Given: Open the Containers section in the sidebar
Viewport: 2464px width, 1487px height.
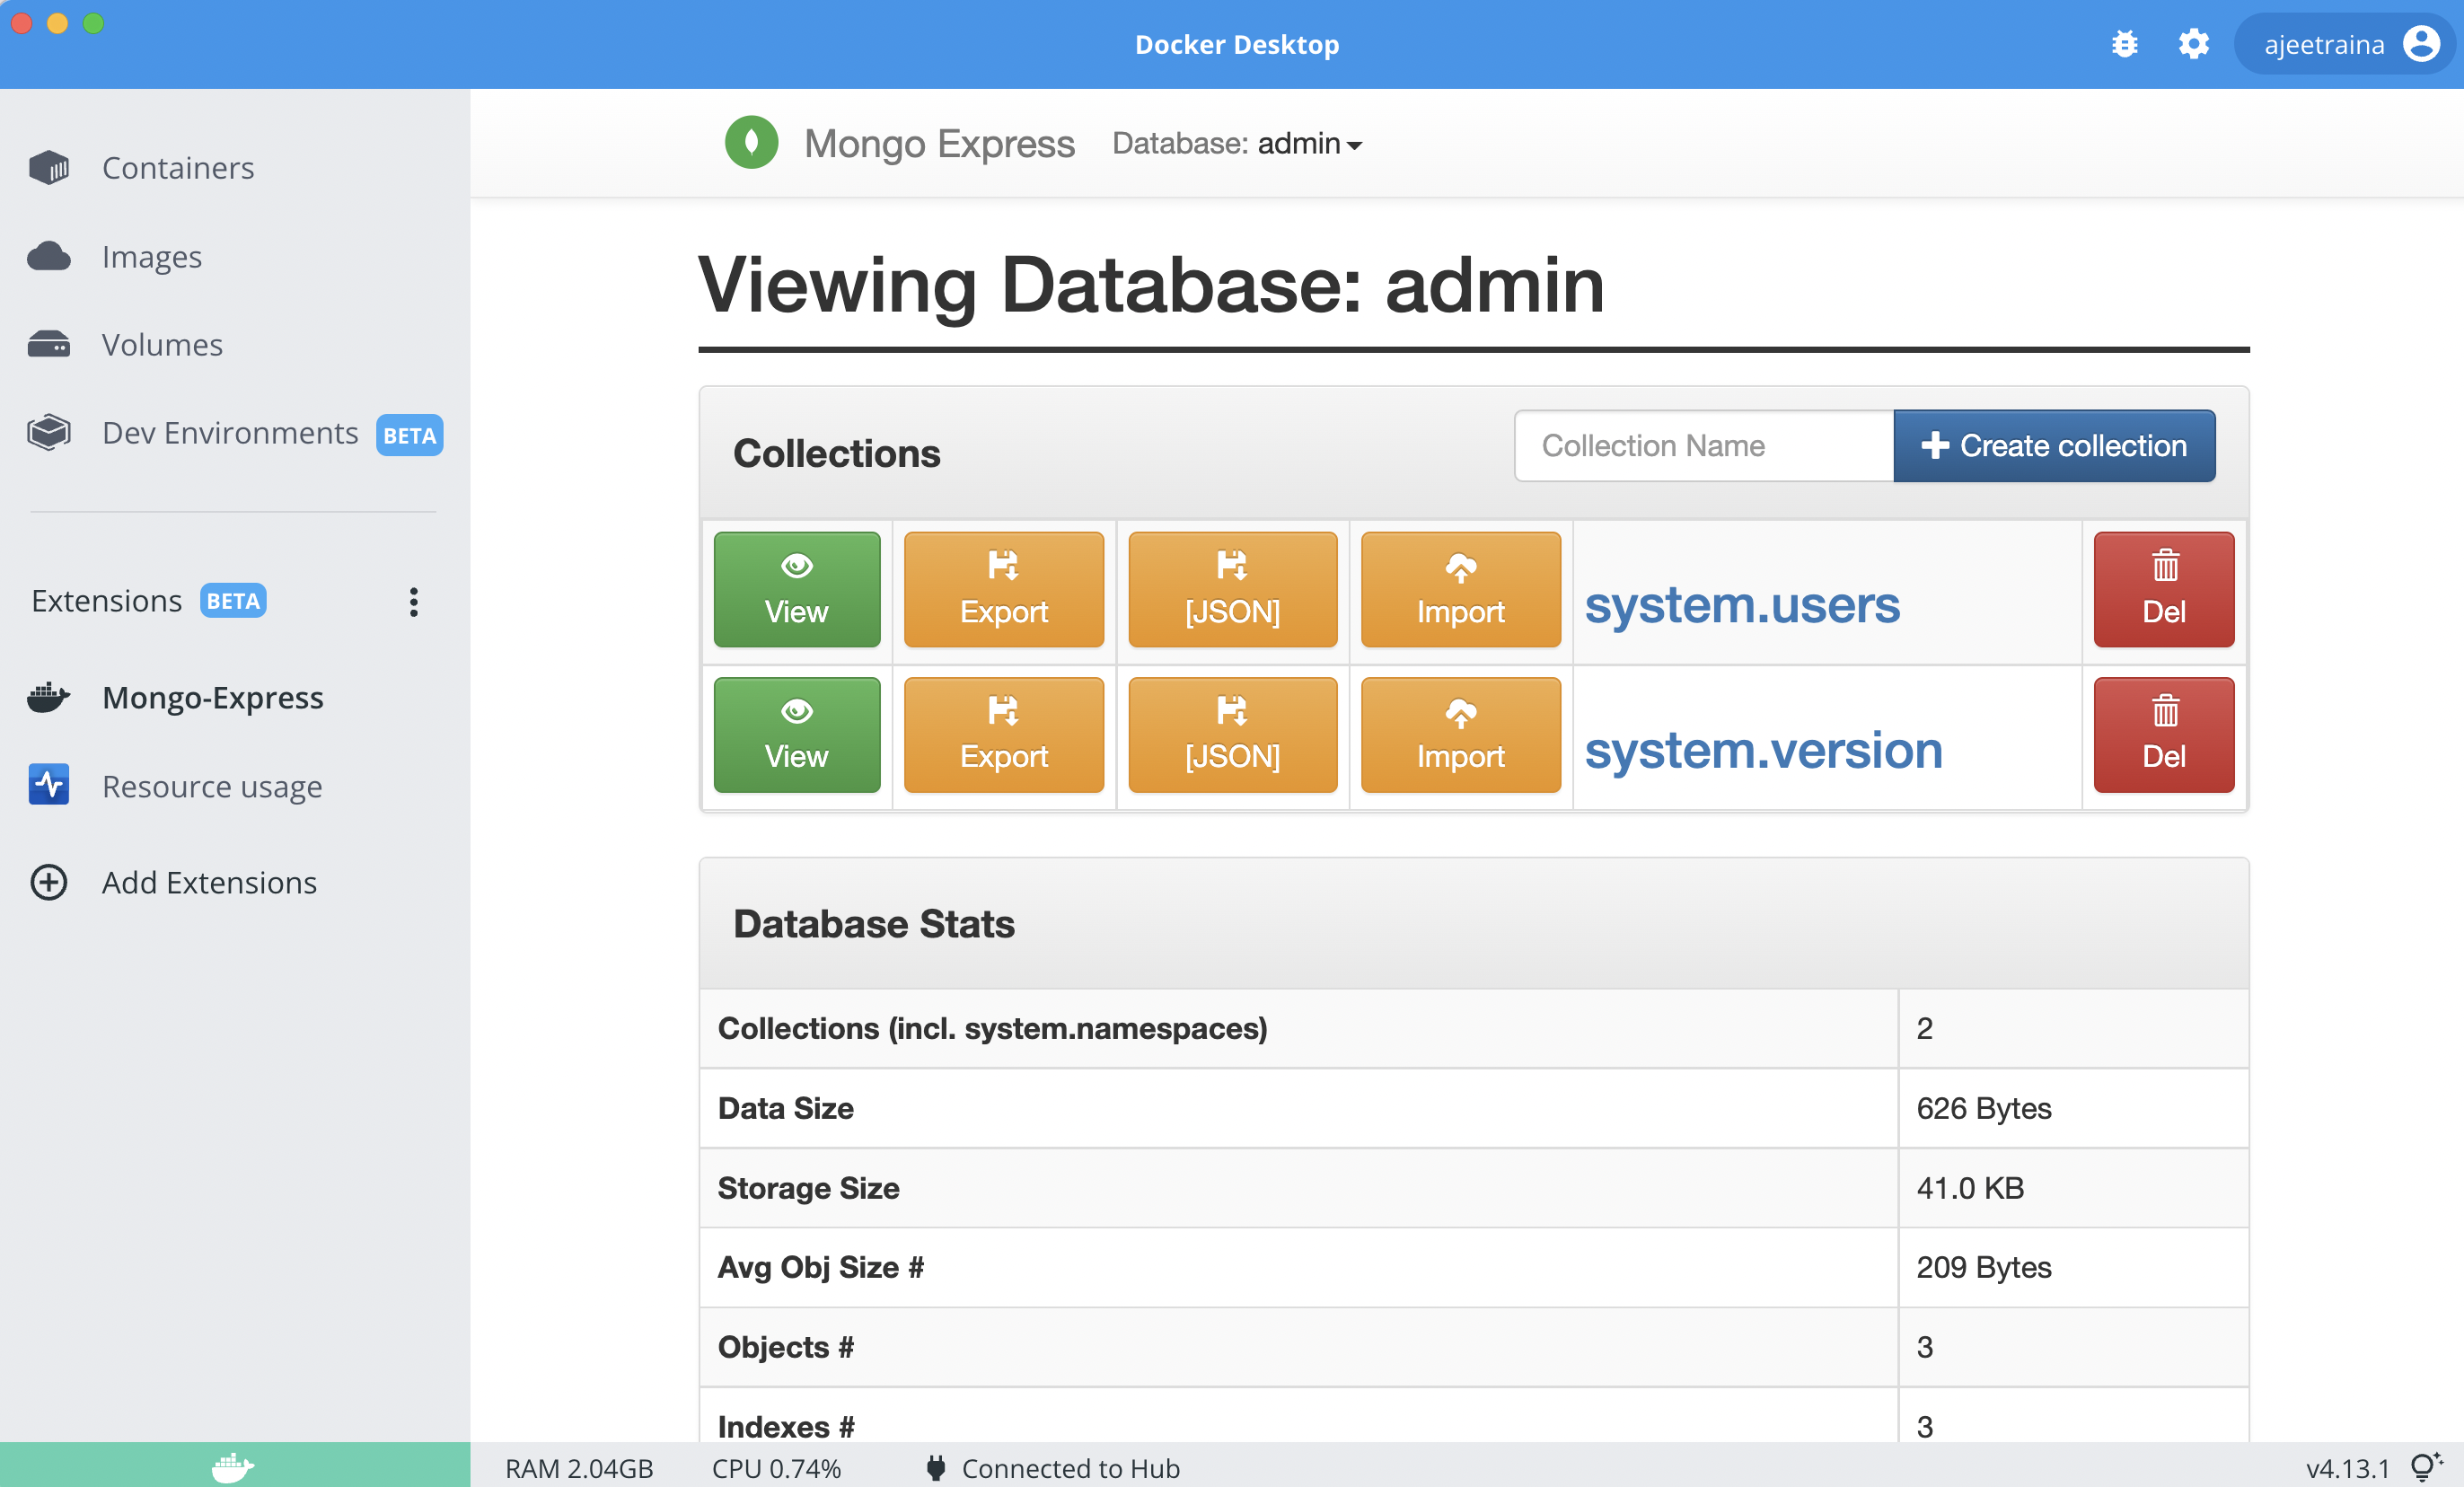Looking at the screenshot, I should pos(178,168).
